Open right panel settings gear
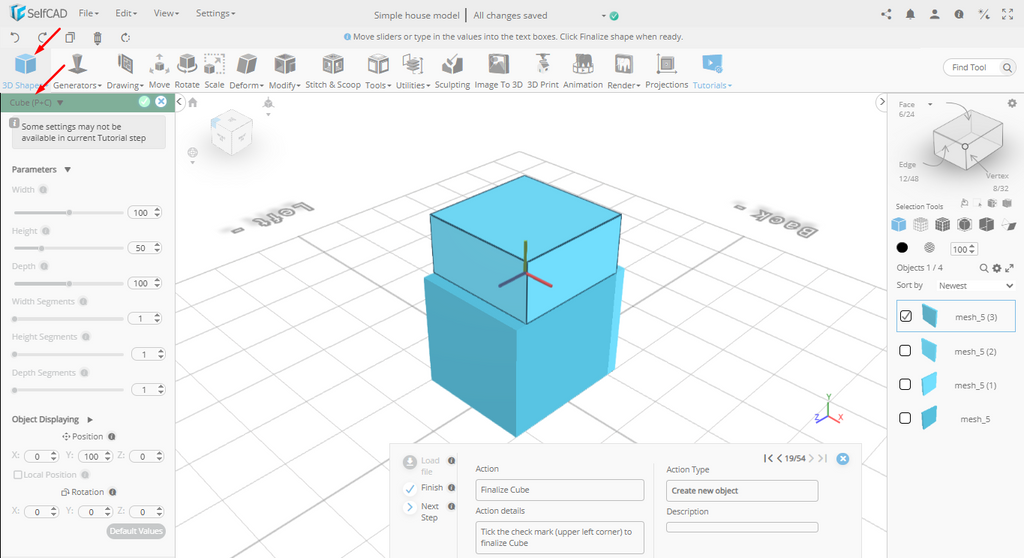1024x558 pixels. point(1012,103)
